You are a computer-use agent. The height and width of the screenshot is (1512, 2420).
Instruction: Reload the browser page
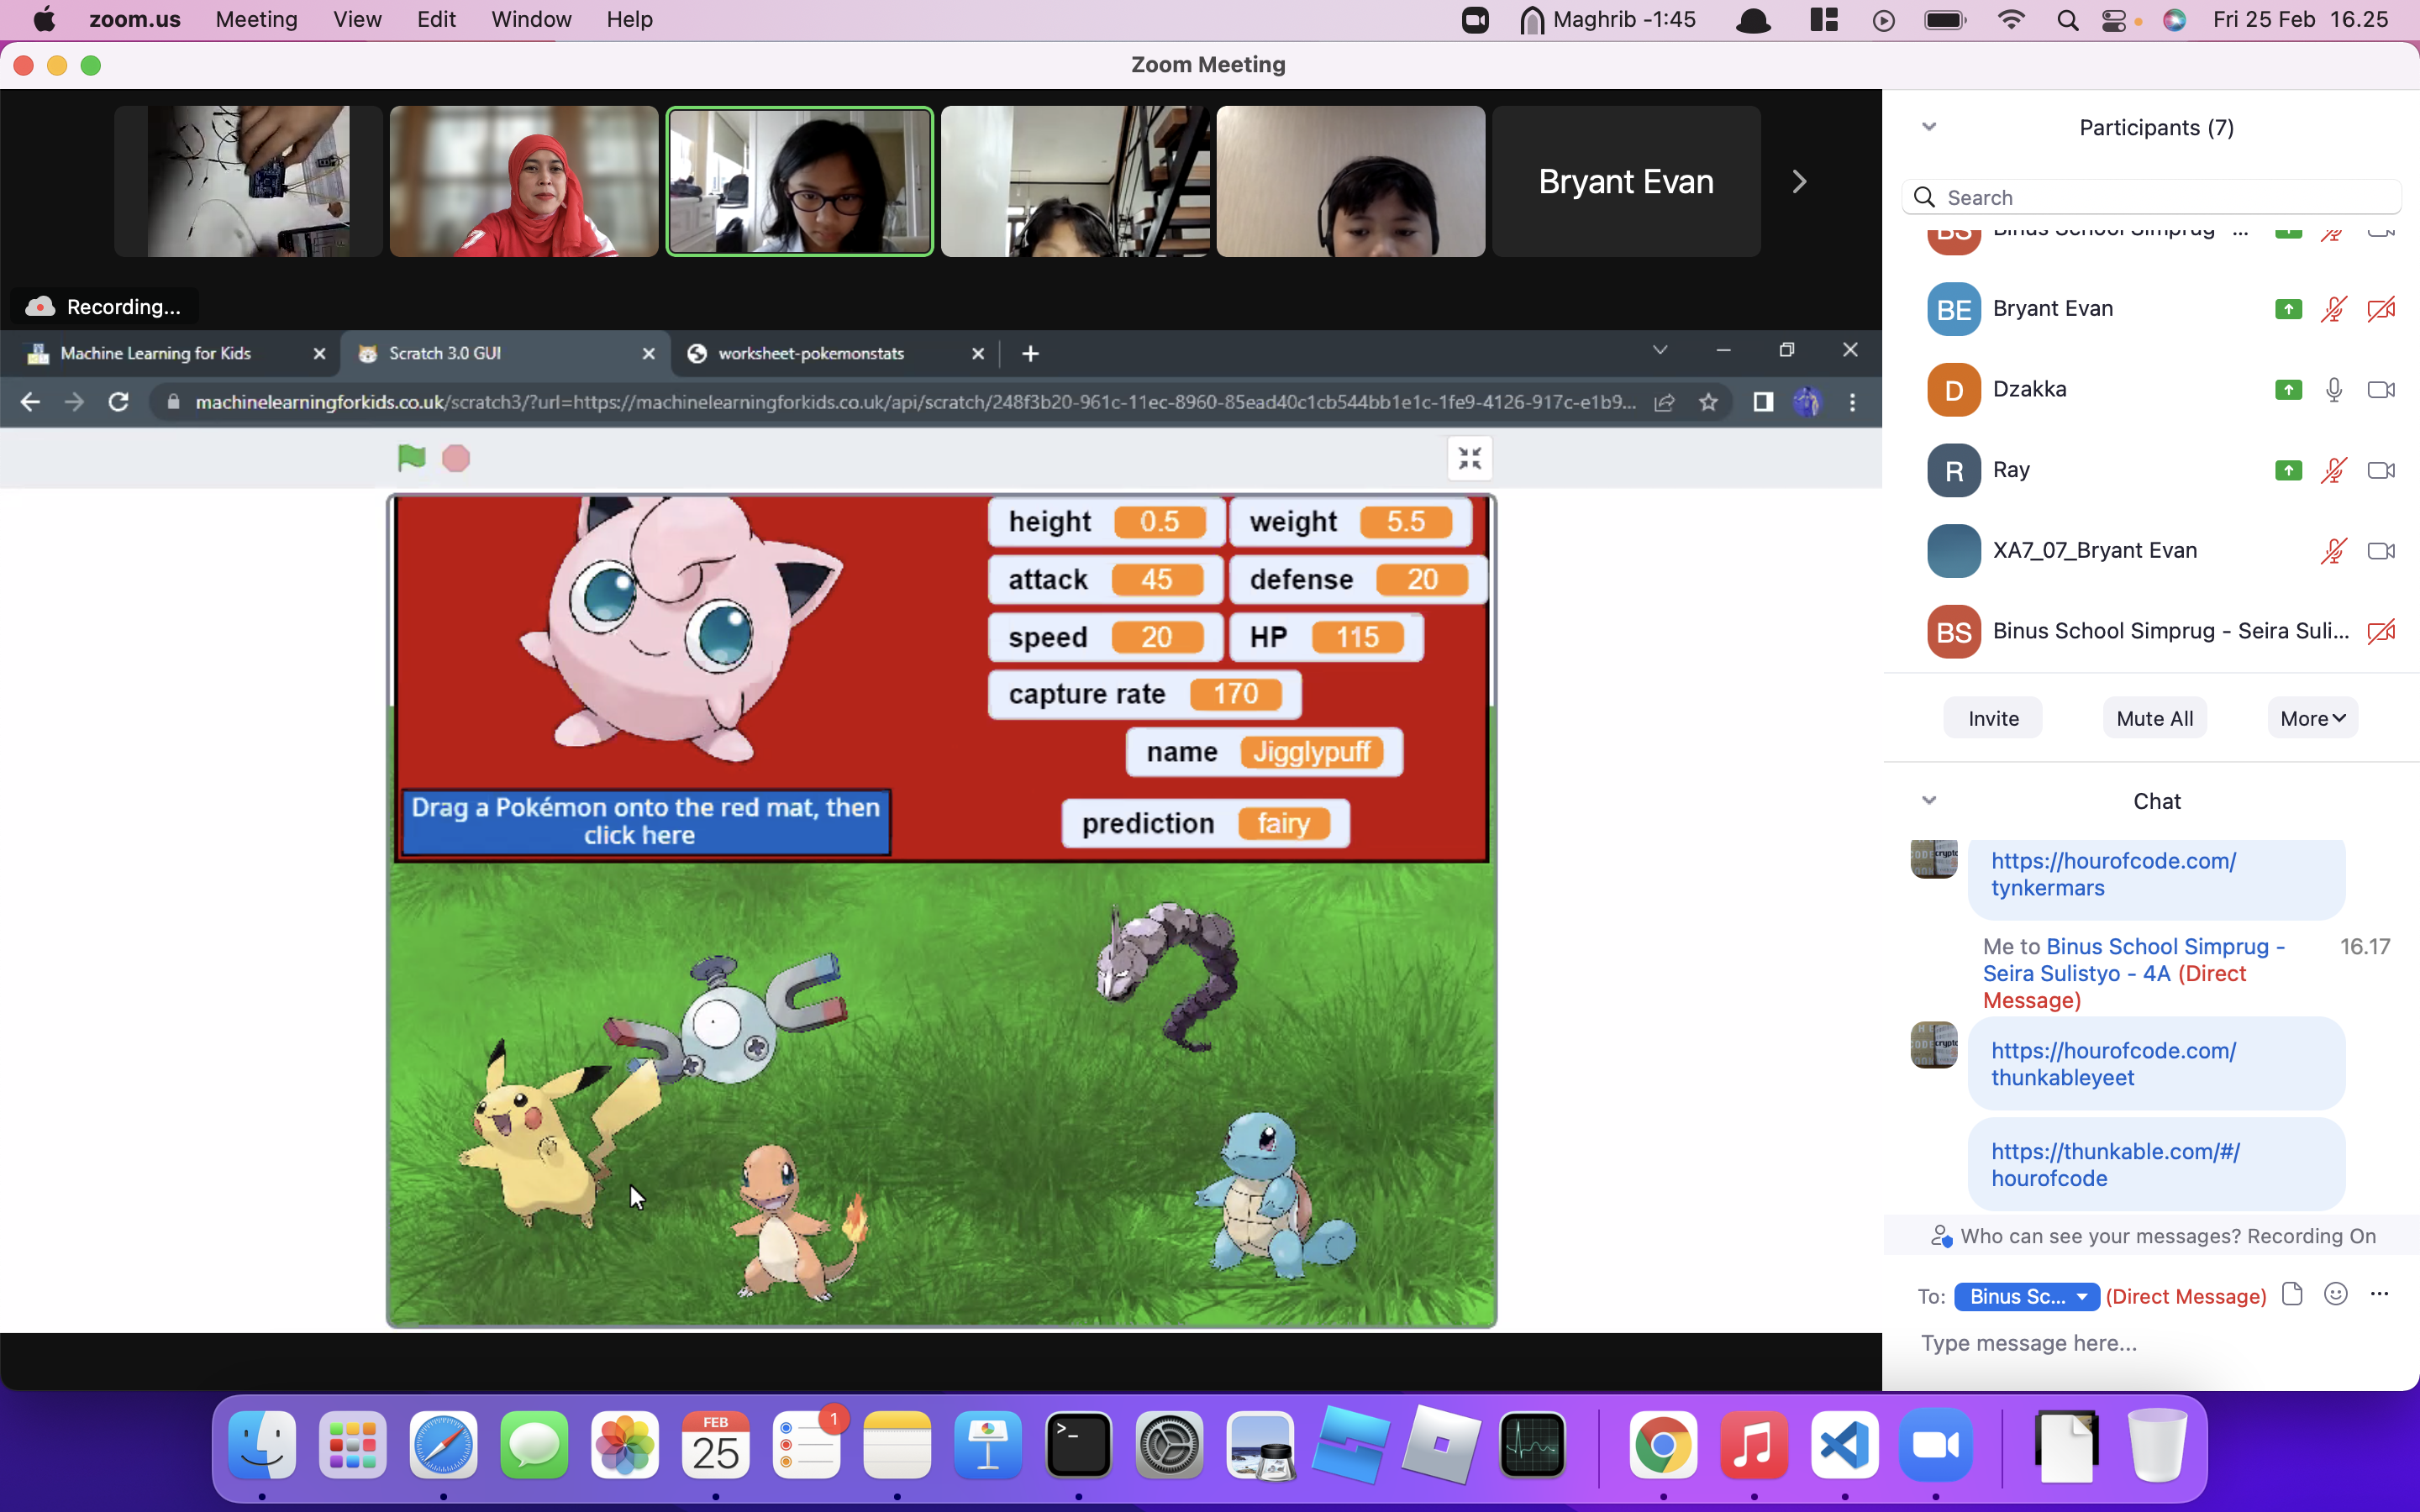118,402
